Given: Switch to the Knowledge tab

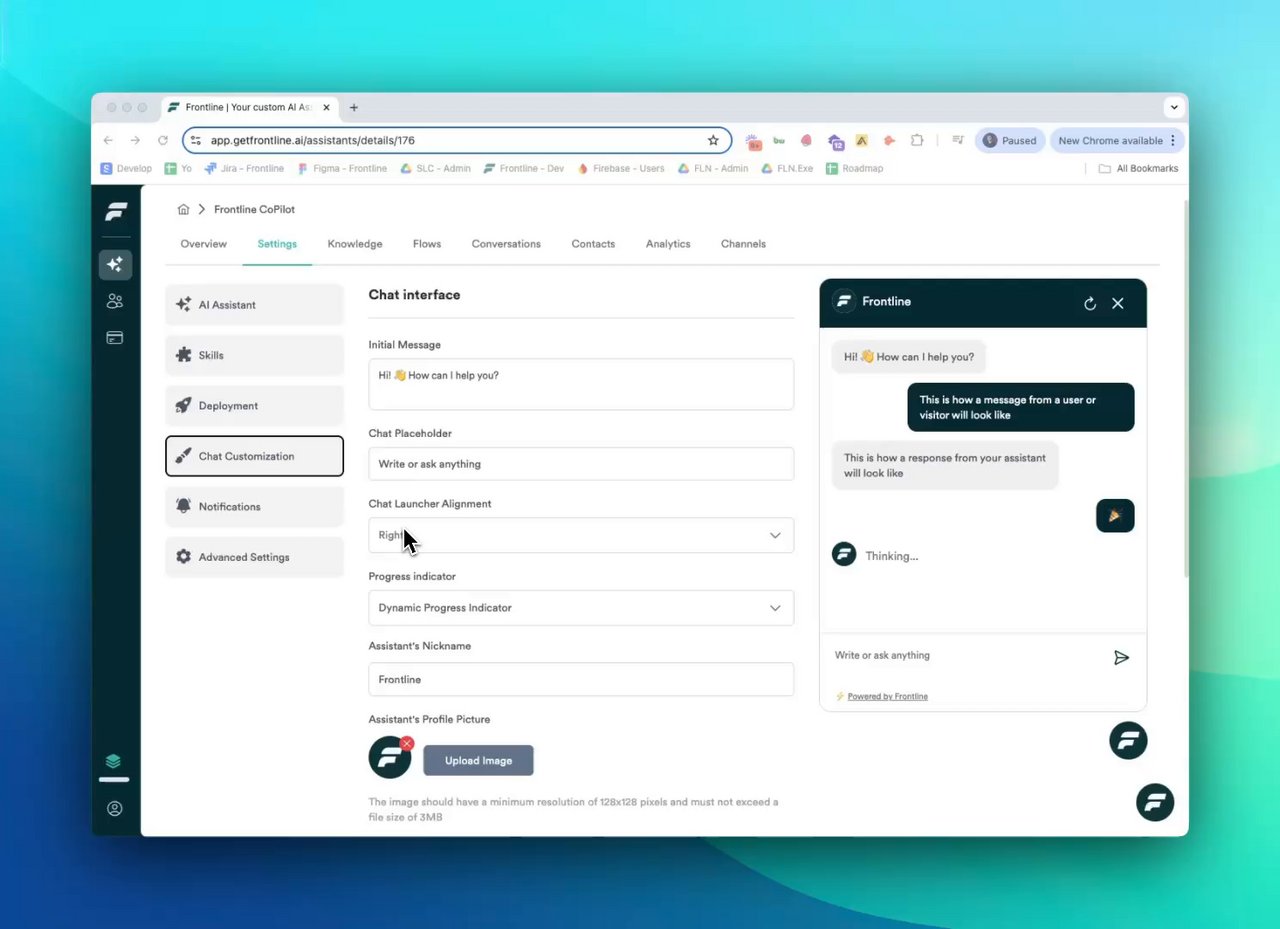Looking at the screenshot, I should coord(355,244).
